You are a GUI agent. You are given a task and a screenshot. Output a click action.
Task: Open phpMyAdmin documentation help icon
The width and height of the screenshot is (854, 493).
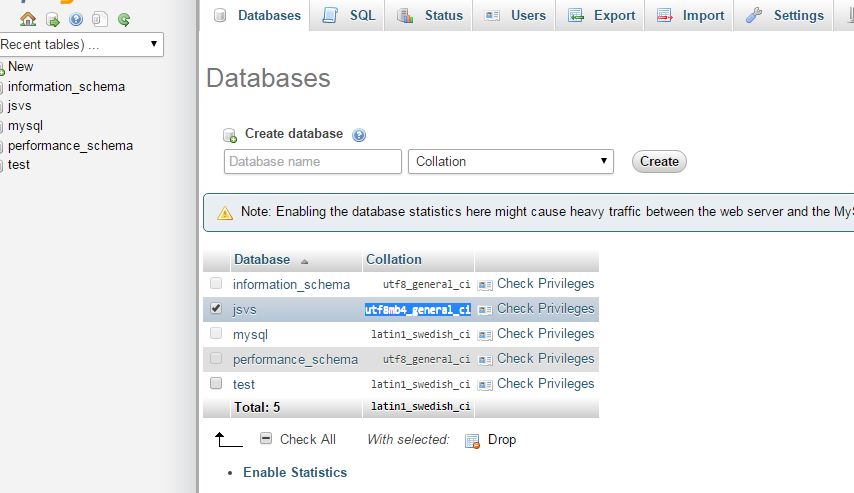76,18
